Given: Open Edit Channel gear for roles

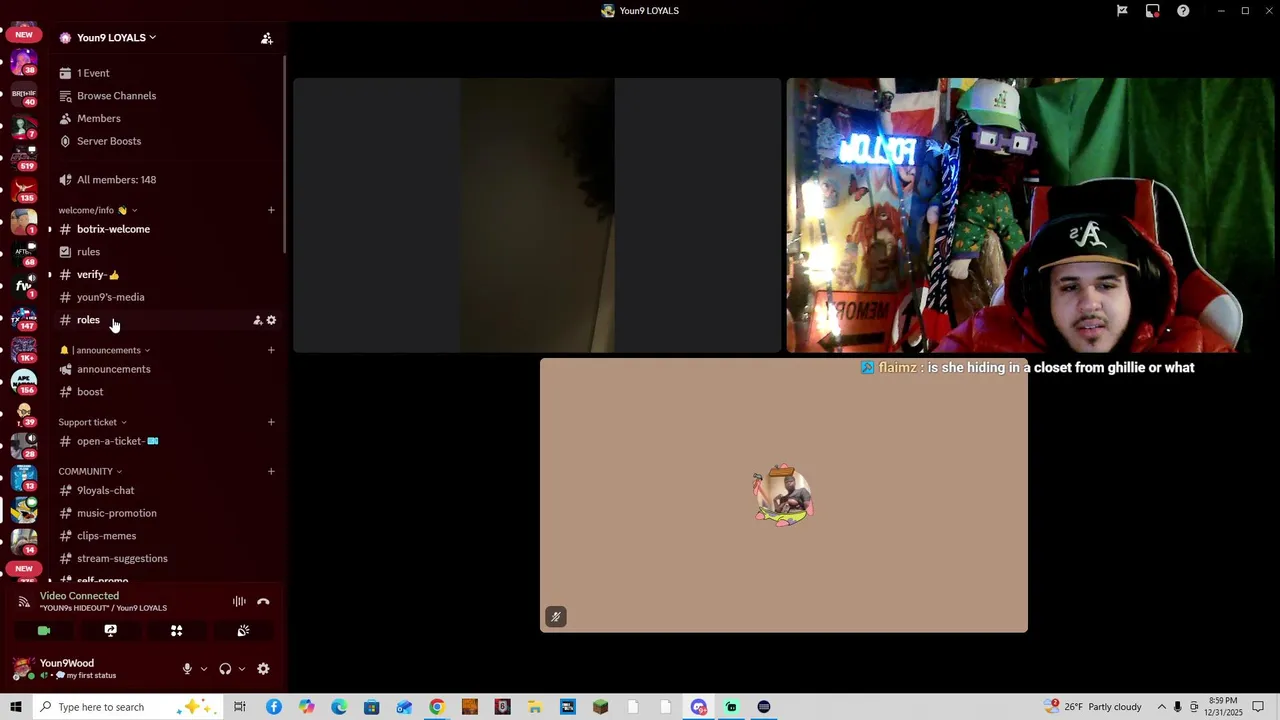Looking at the screenshot, I should click(x=271, y=320).
